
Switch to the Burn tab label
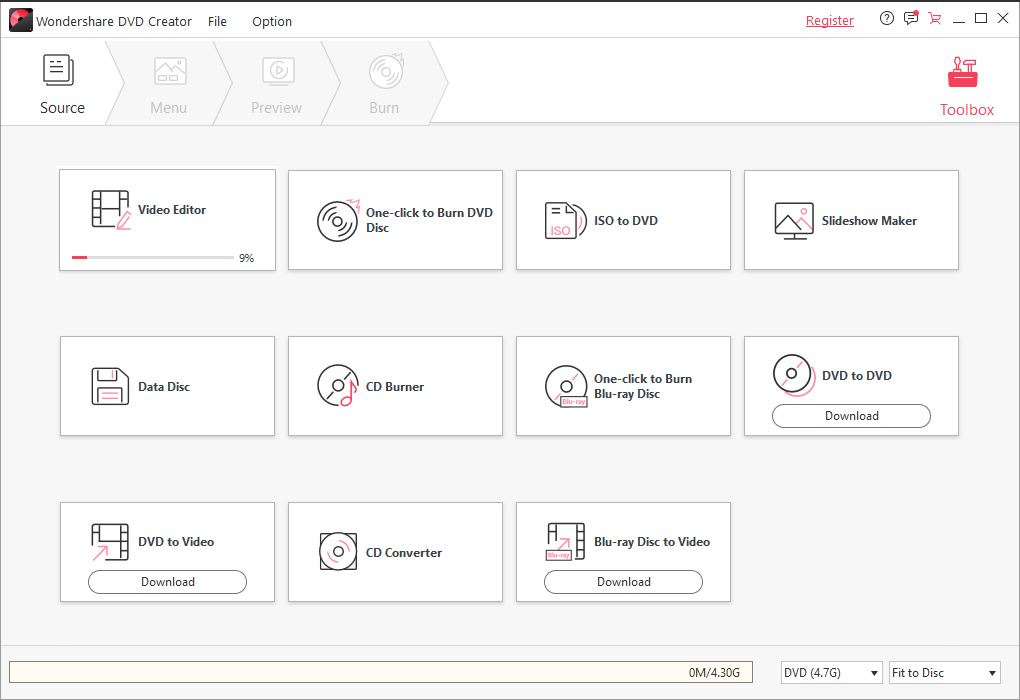point(384,108)
